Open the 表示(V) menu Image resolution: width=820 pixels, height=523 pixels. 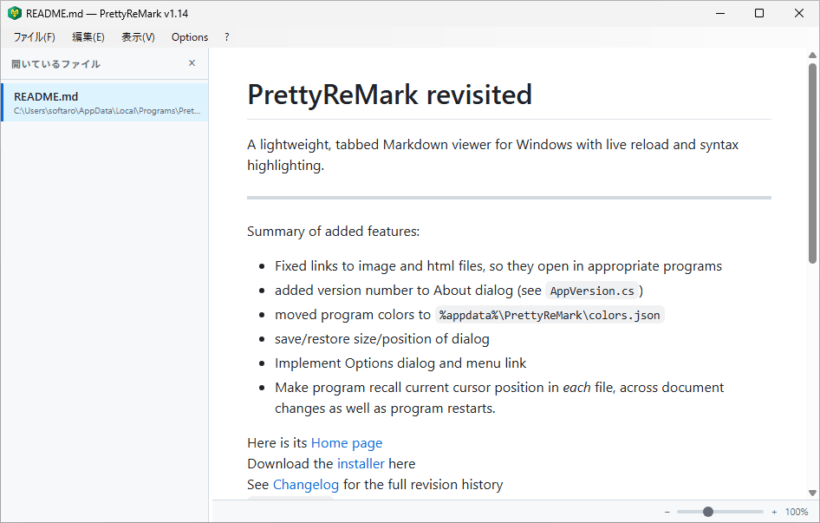coord(138,37)
